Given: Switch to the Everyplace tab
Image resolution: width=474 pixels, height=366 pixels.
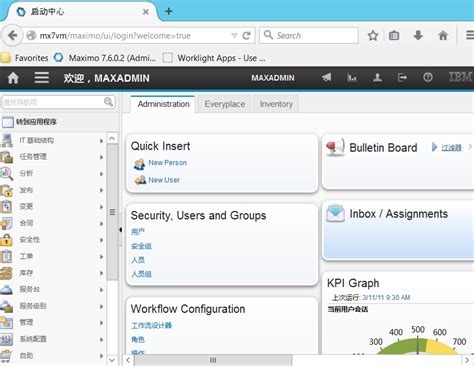Looking at the screenshot, I should (225, 104).
